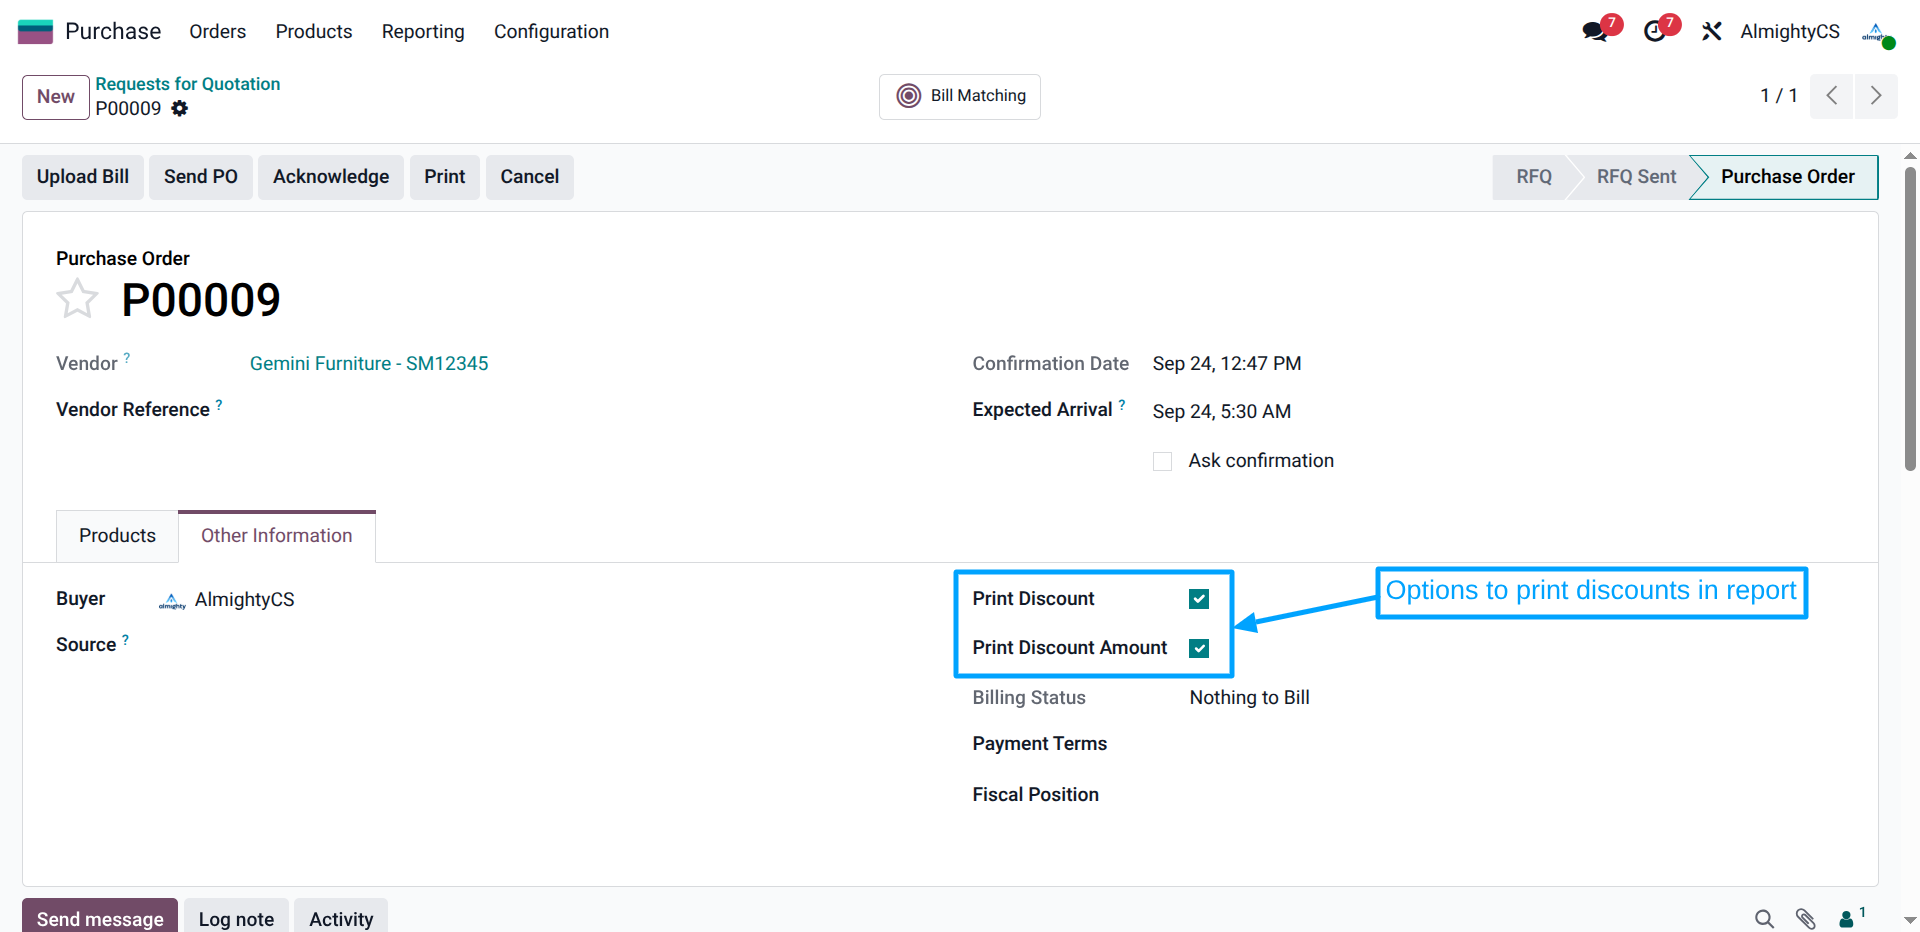Search messages with magnifier icon

(1764, 918)
